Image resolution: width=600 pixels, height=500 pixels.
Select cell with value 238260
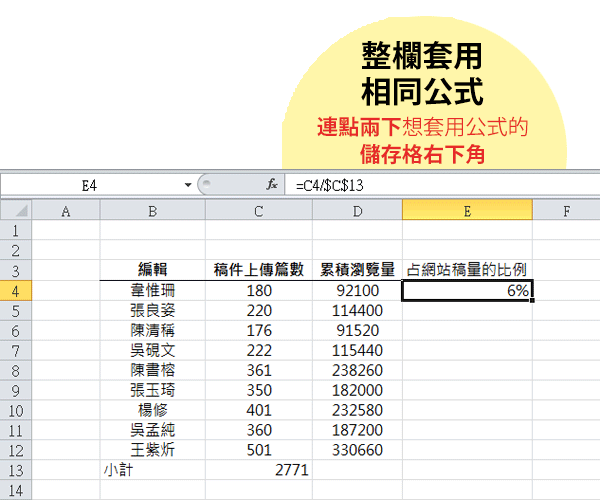[x=357, y=370]
